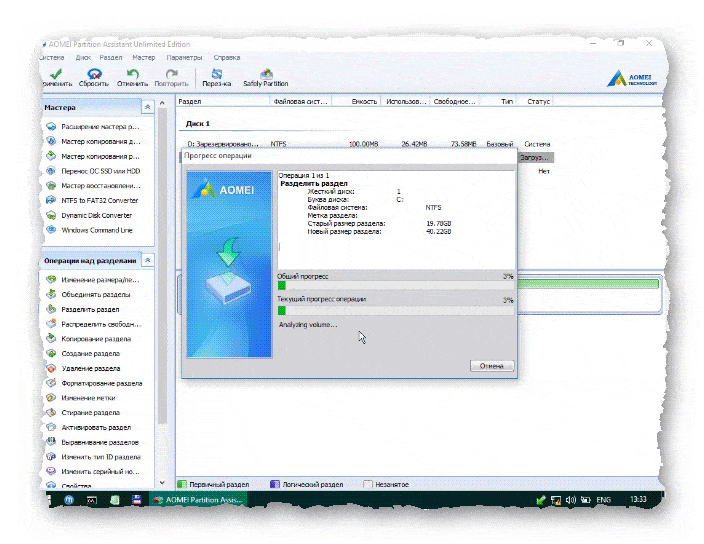Select Create partition (Создание раздела)

click(x=84, y=354)
